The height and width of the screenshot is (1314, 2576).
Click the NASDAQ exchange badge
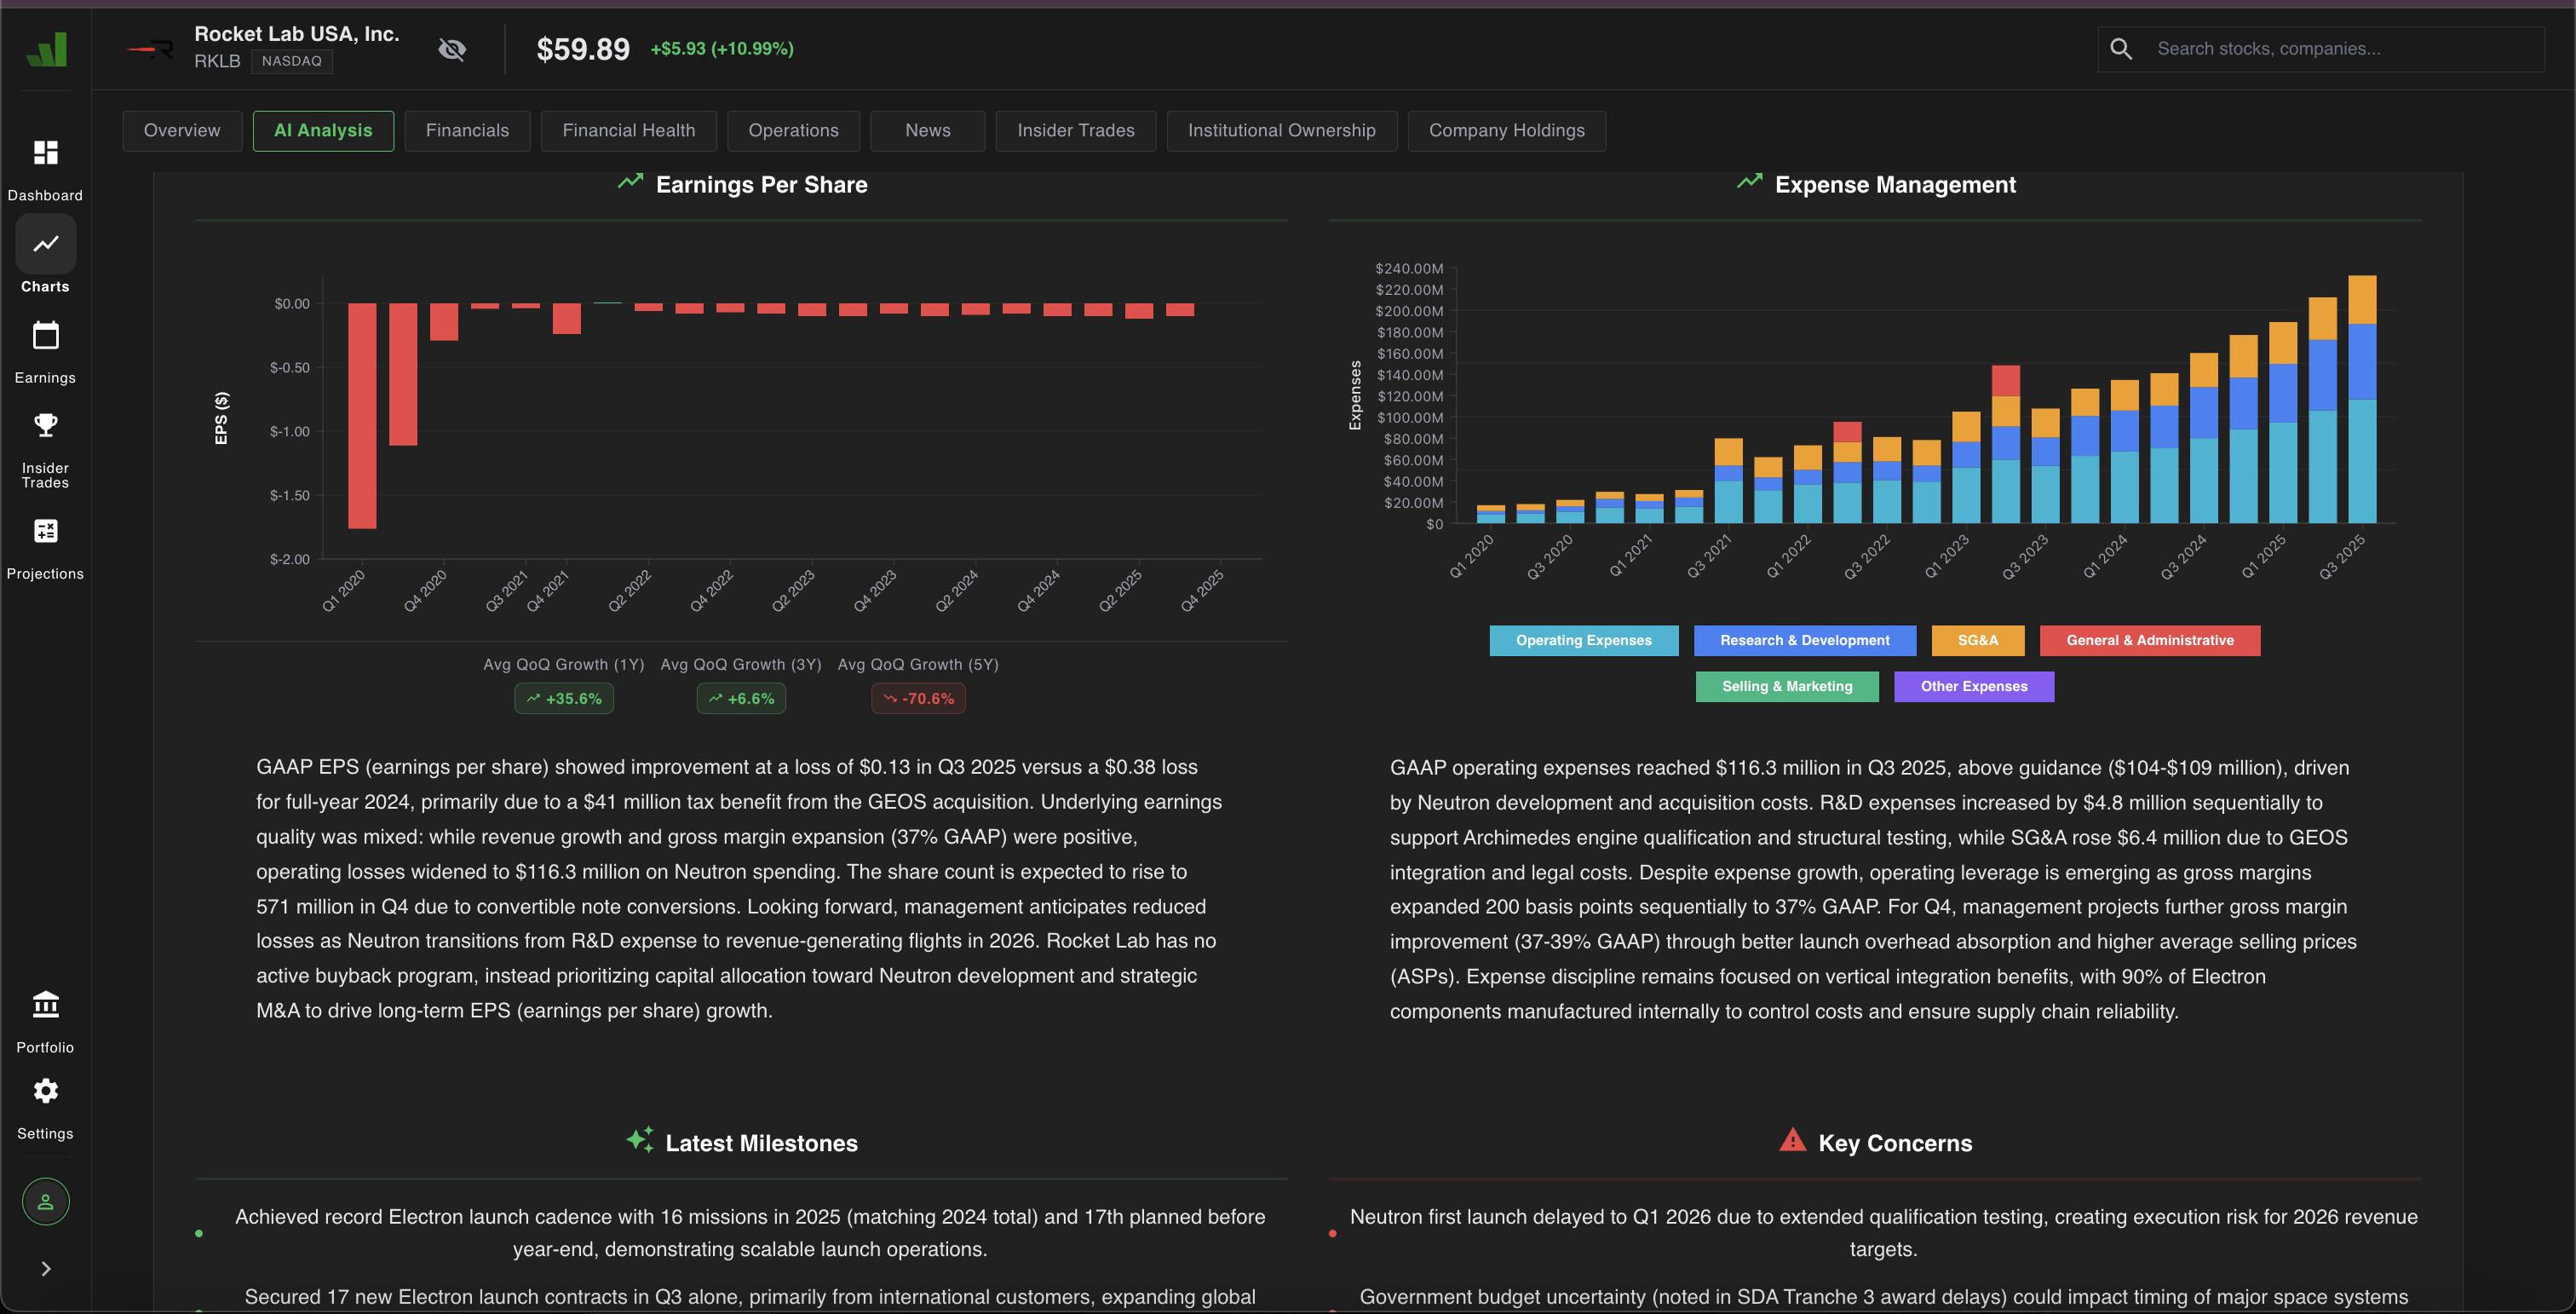pyautogui.click(x=291, y=61)
